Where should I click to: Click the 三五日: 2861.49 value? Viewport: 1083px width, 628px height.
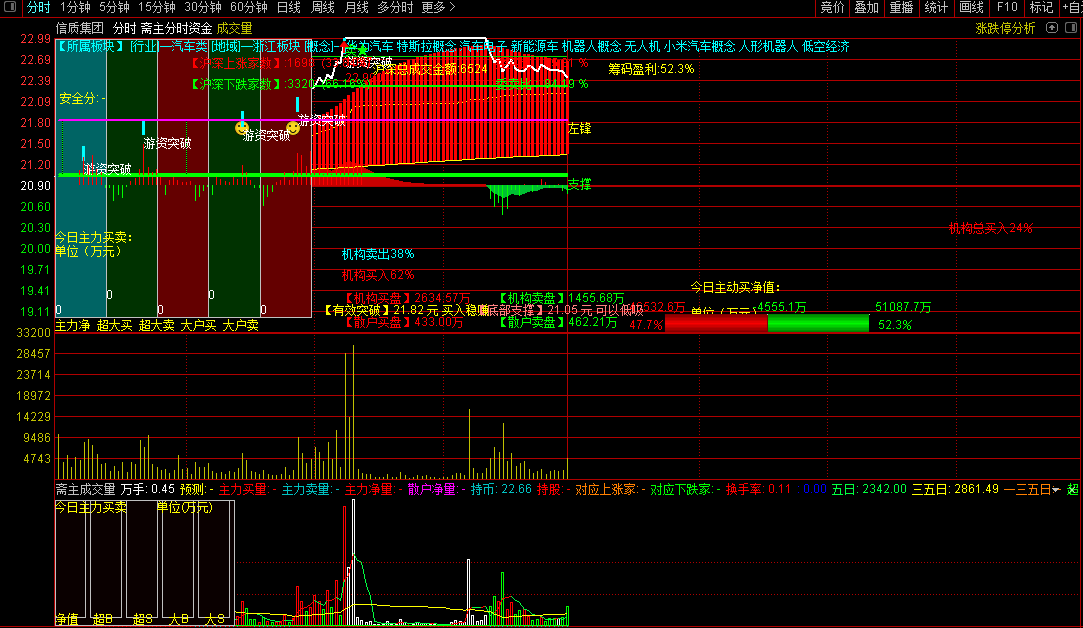955,489
